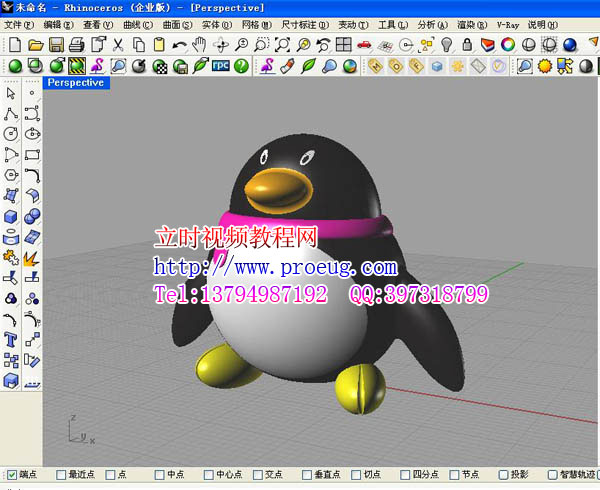Enable the 最近点 snap checkbox

[61, 475]
